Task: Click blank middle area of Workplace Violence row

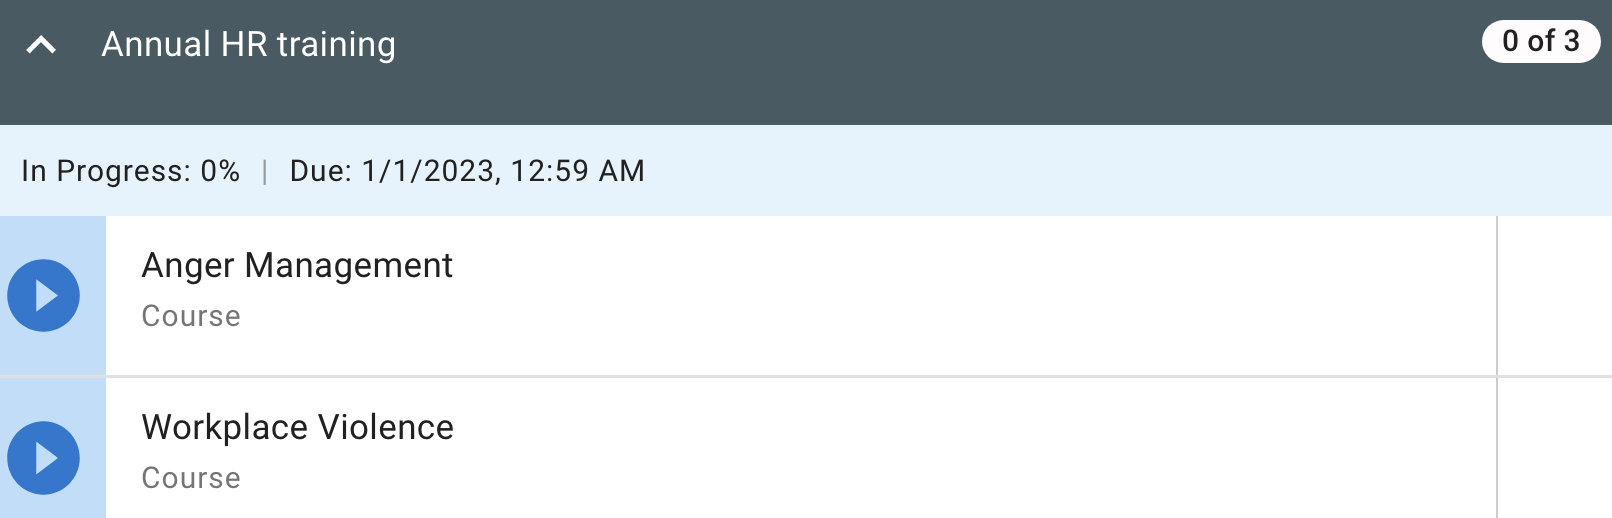Action: (x=900, y=458)
